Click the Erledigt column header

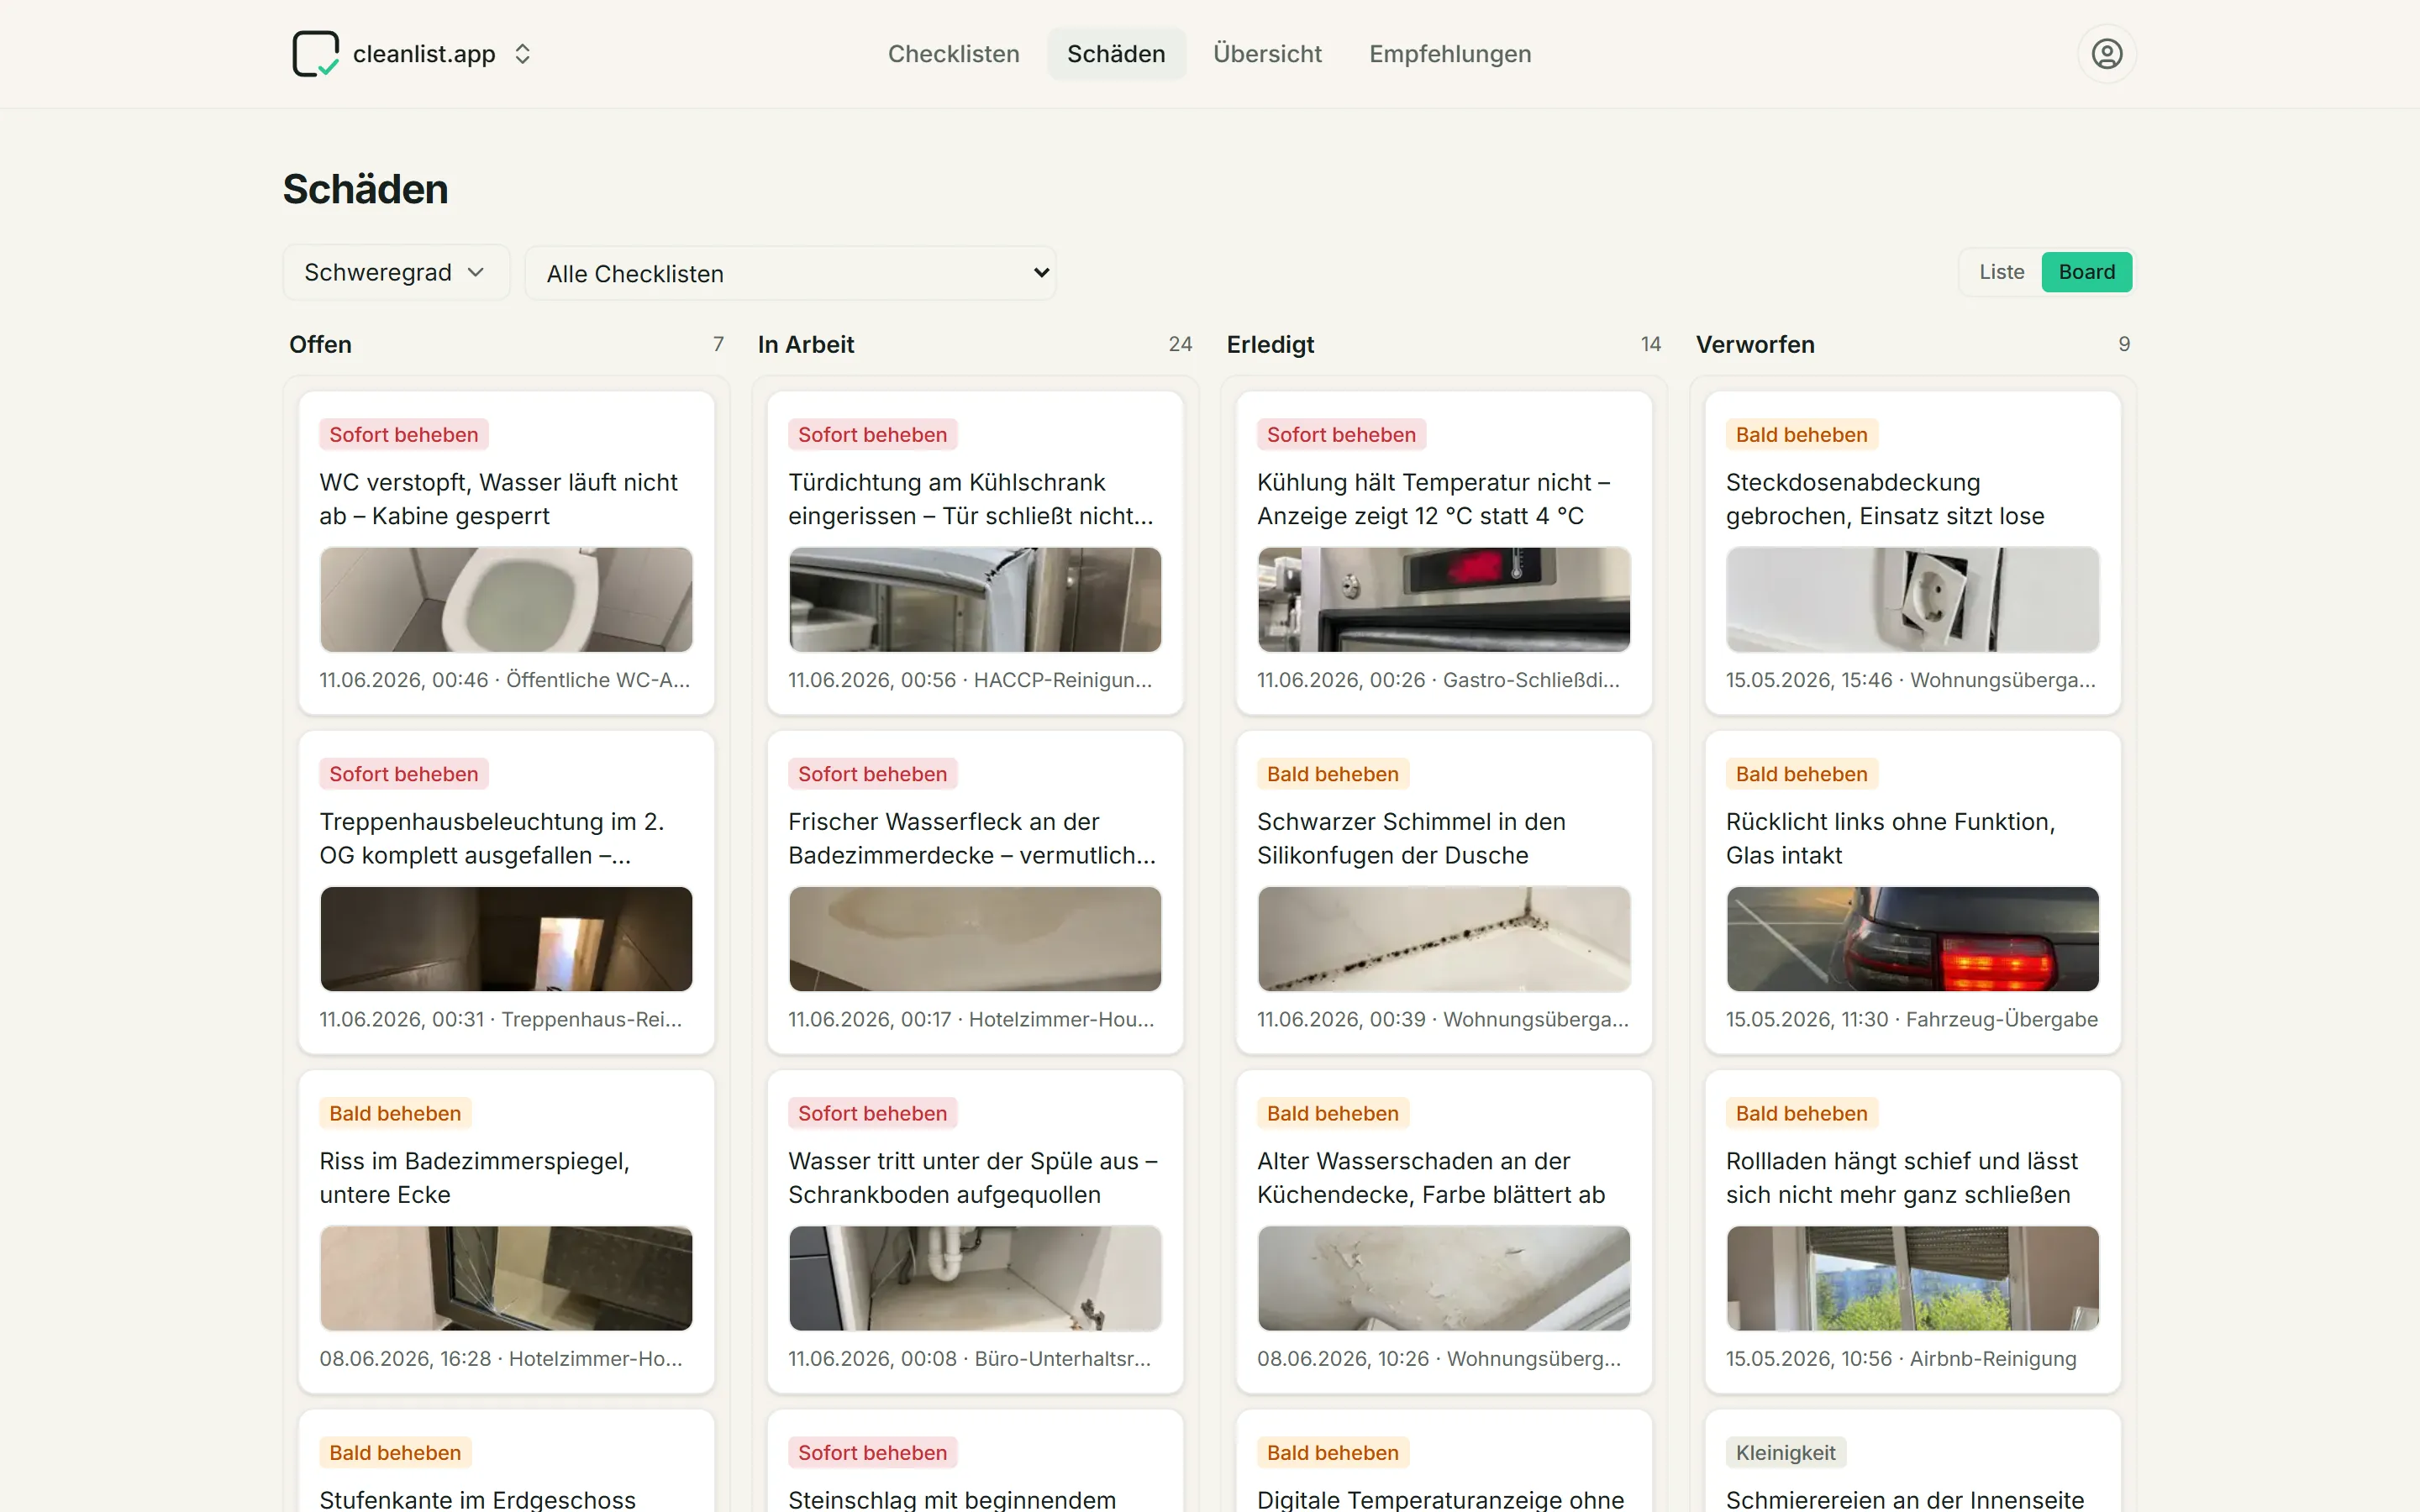1270,344
